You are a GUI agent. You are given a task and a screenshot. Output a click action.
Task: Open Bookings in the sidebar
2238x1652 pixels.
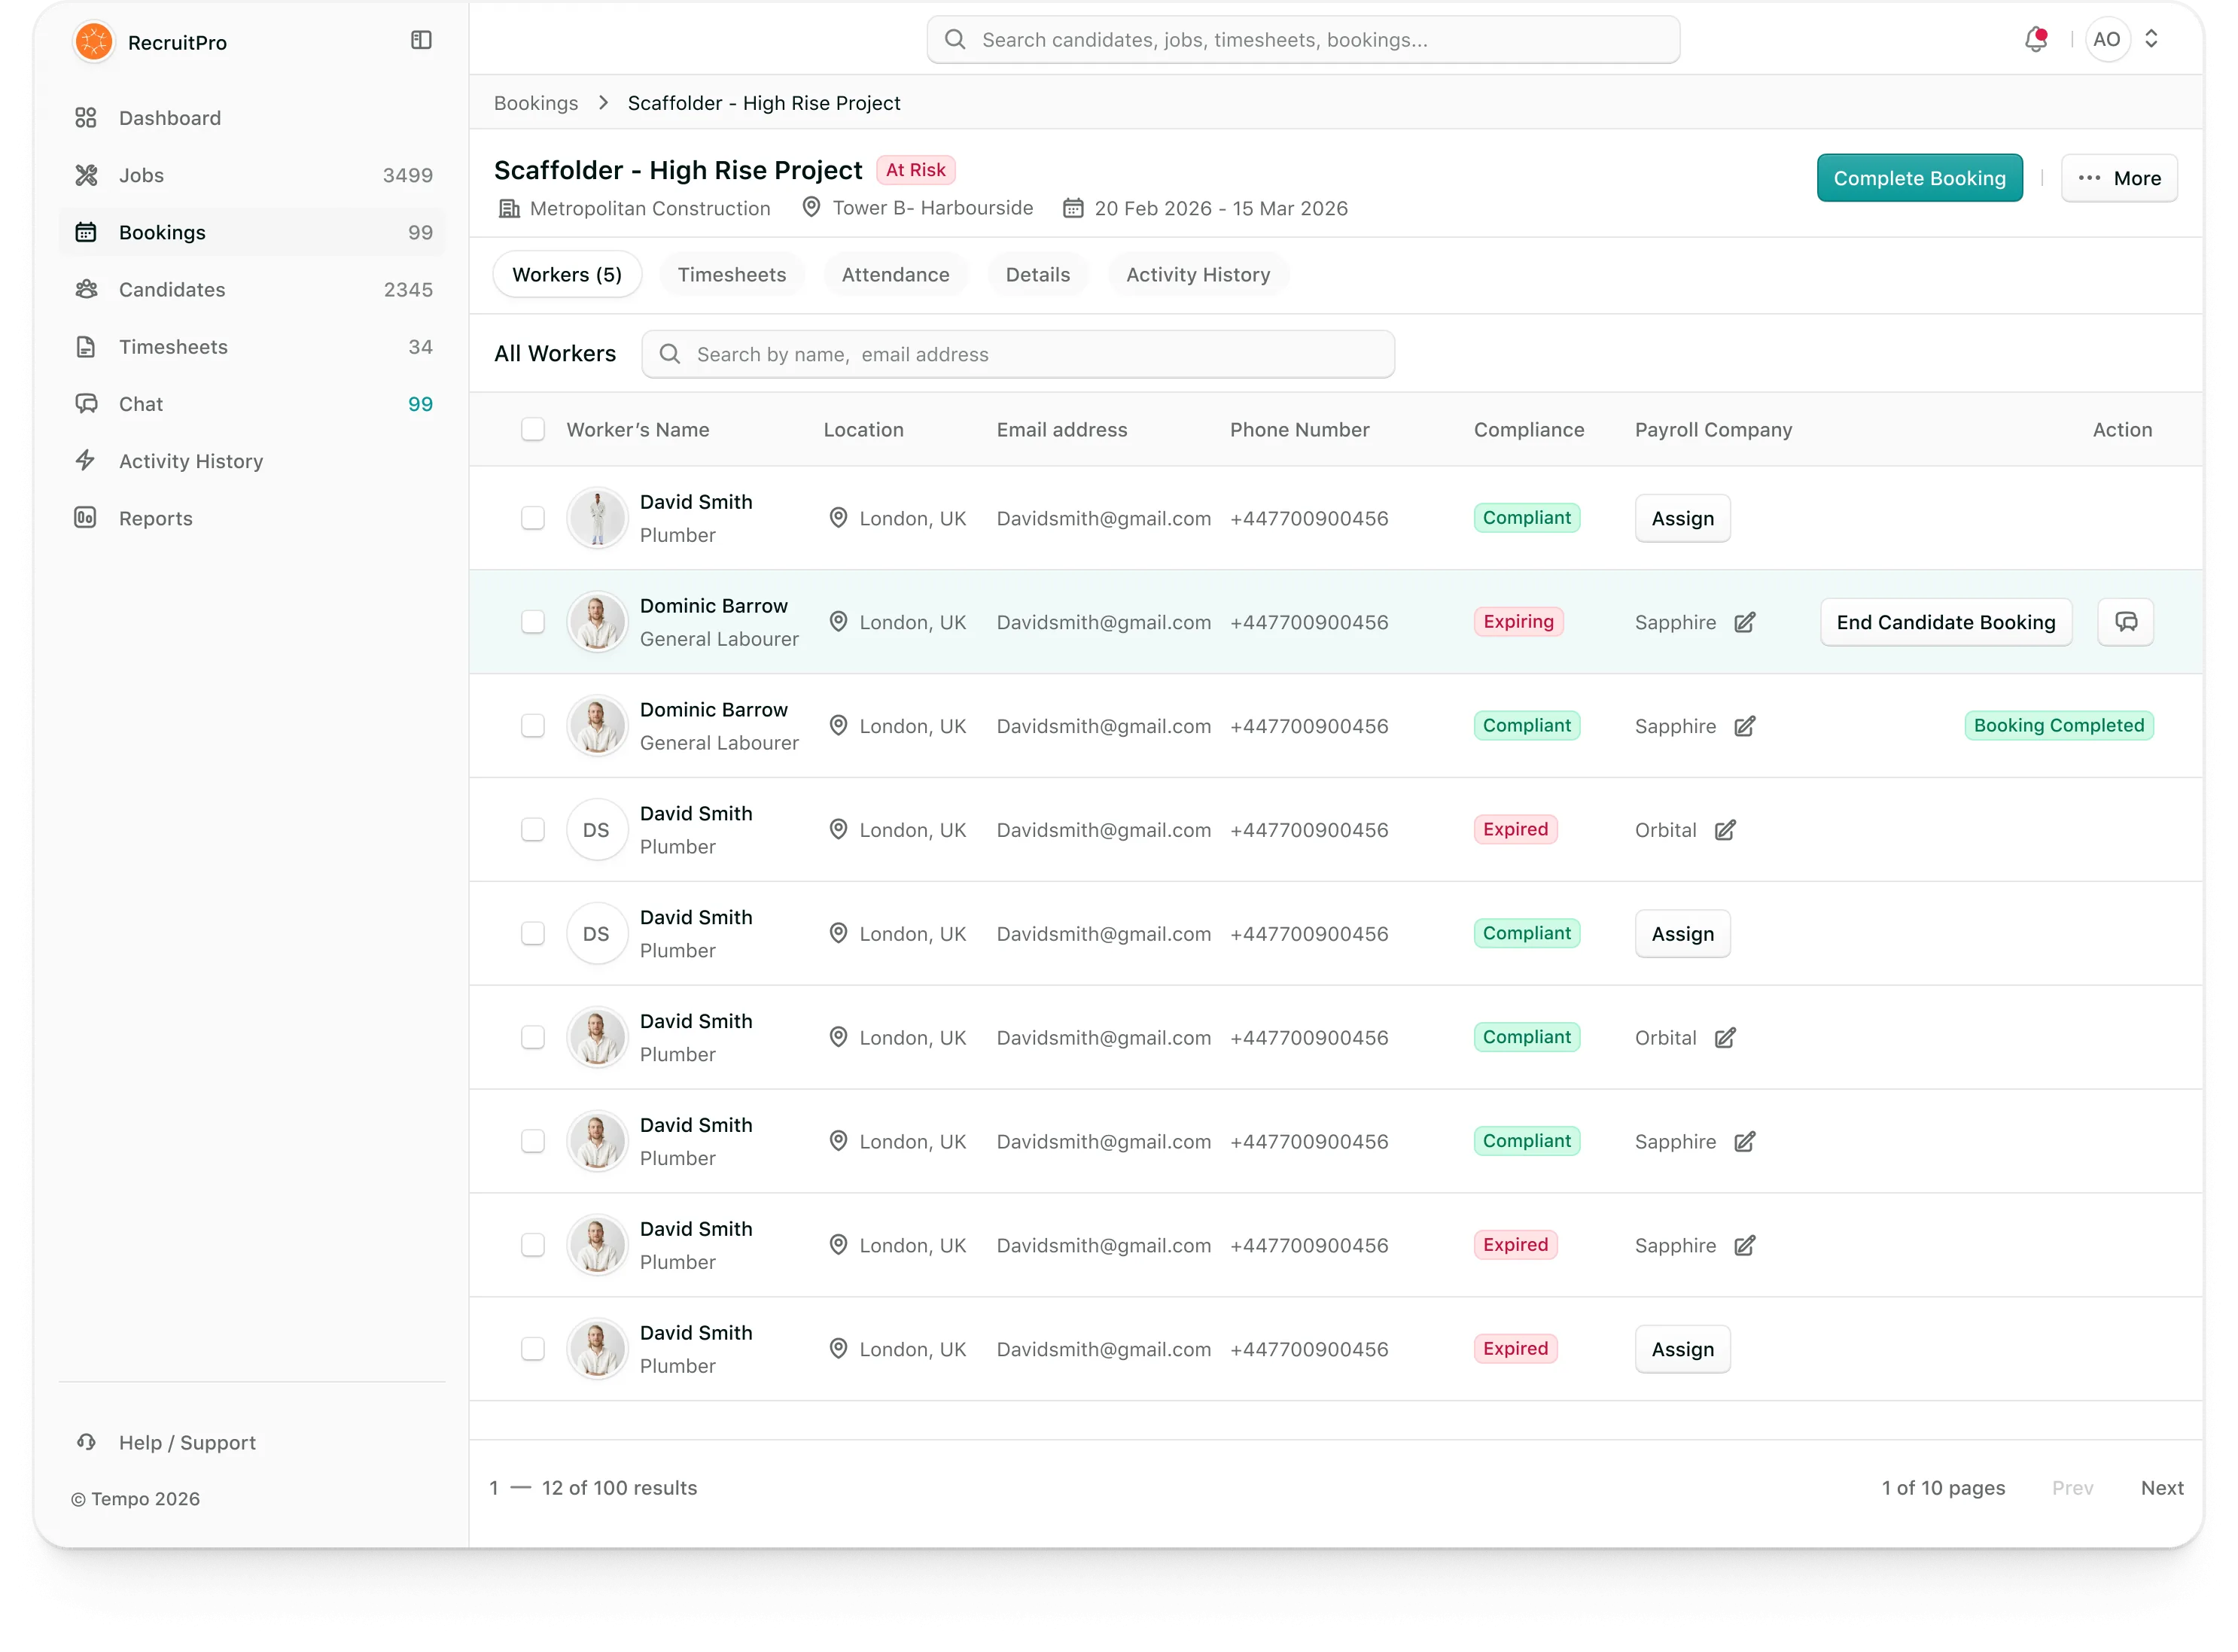point(252,232)
